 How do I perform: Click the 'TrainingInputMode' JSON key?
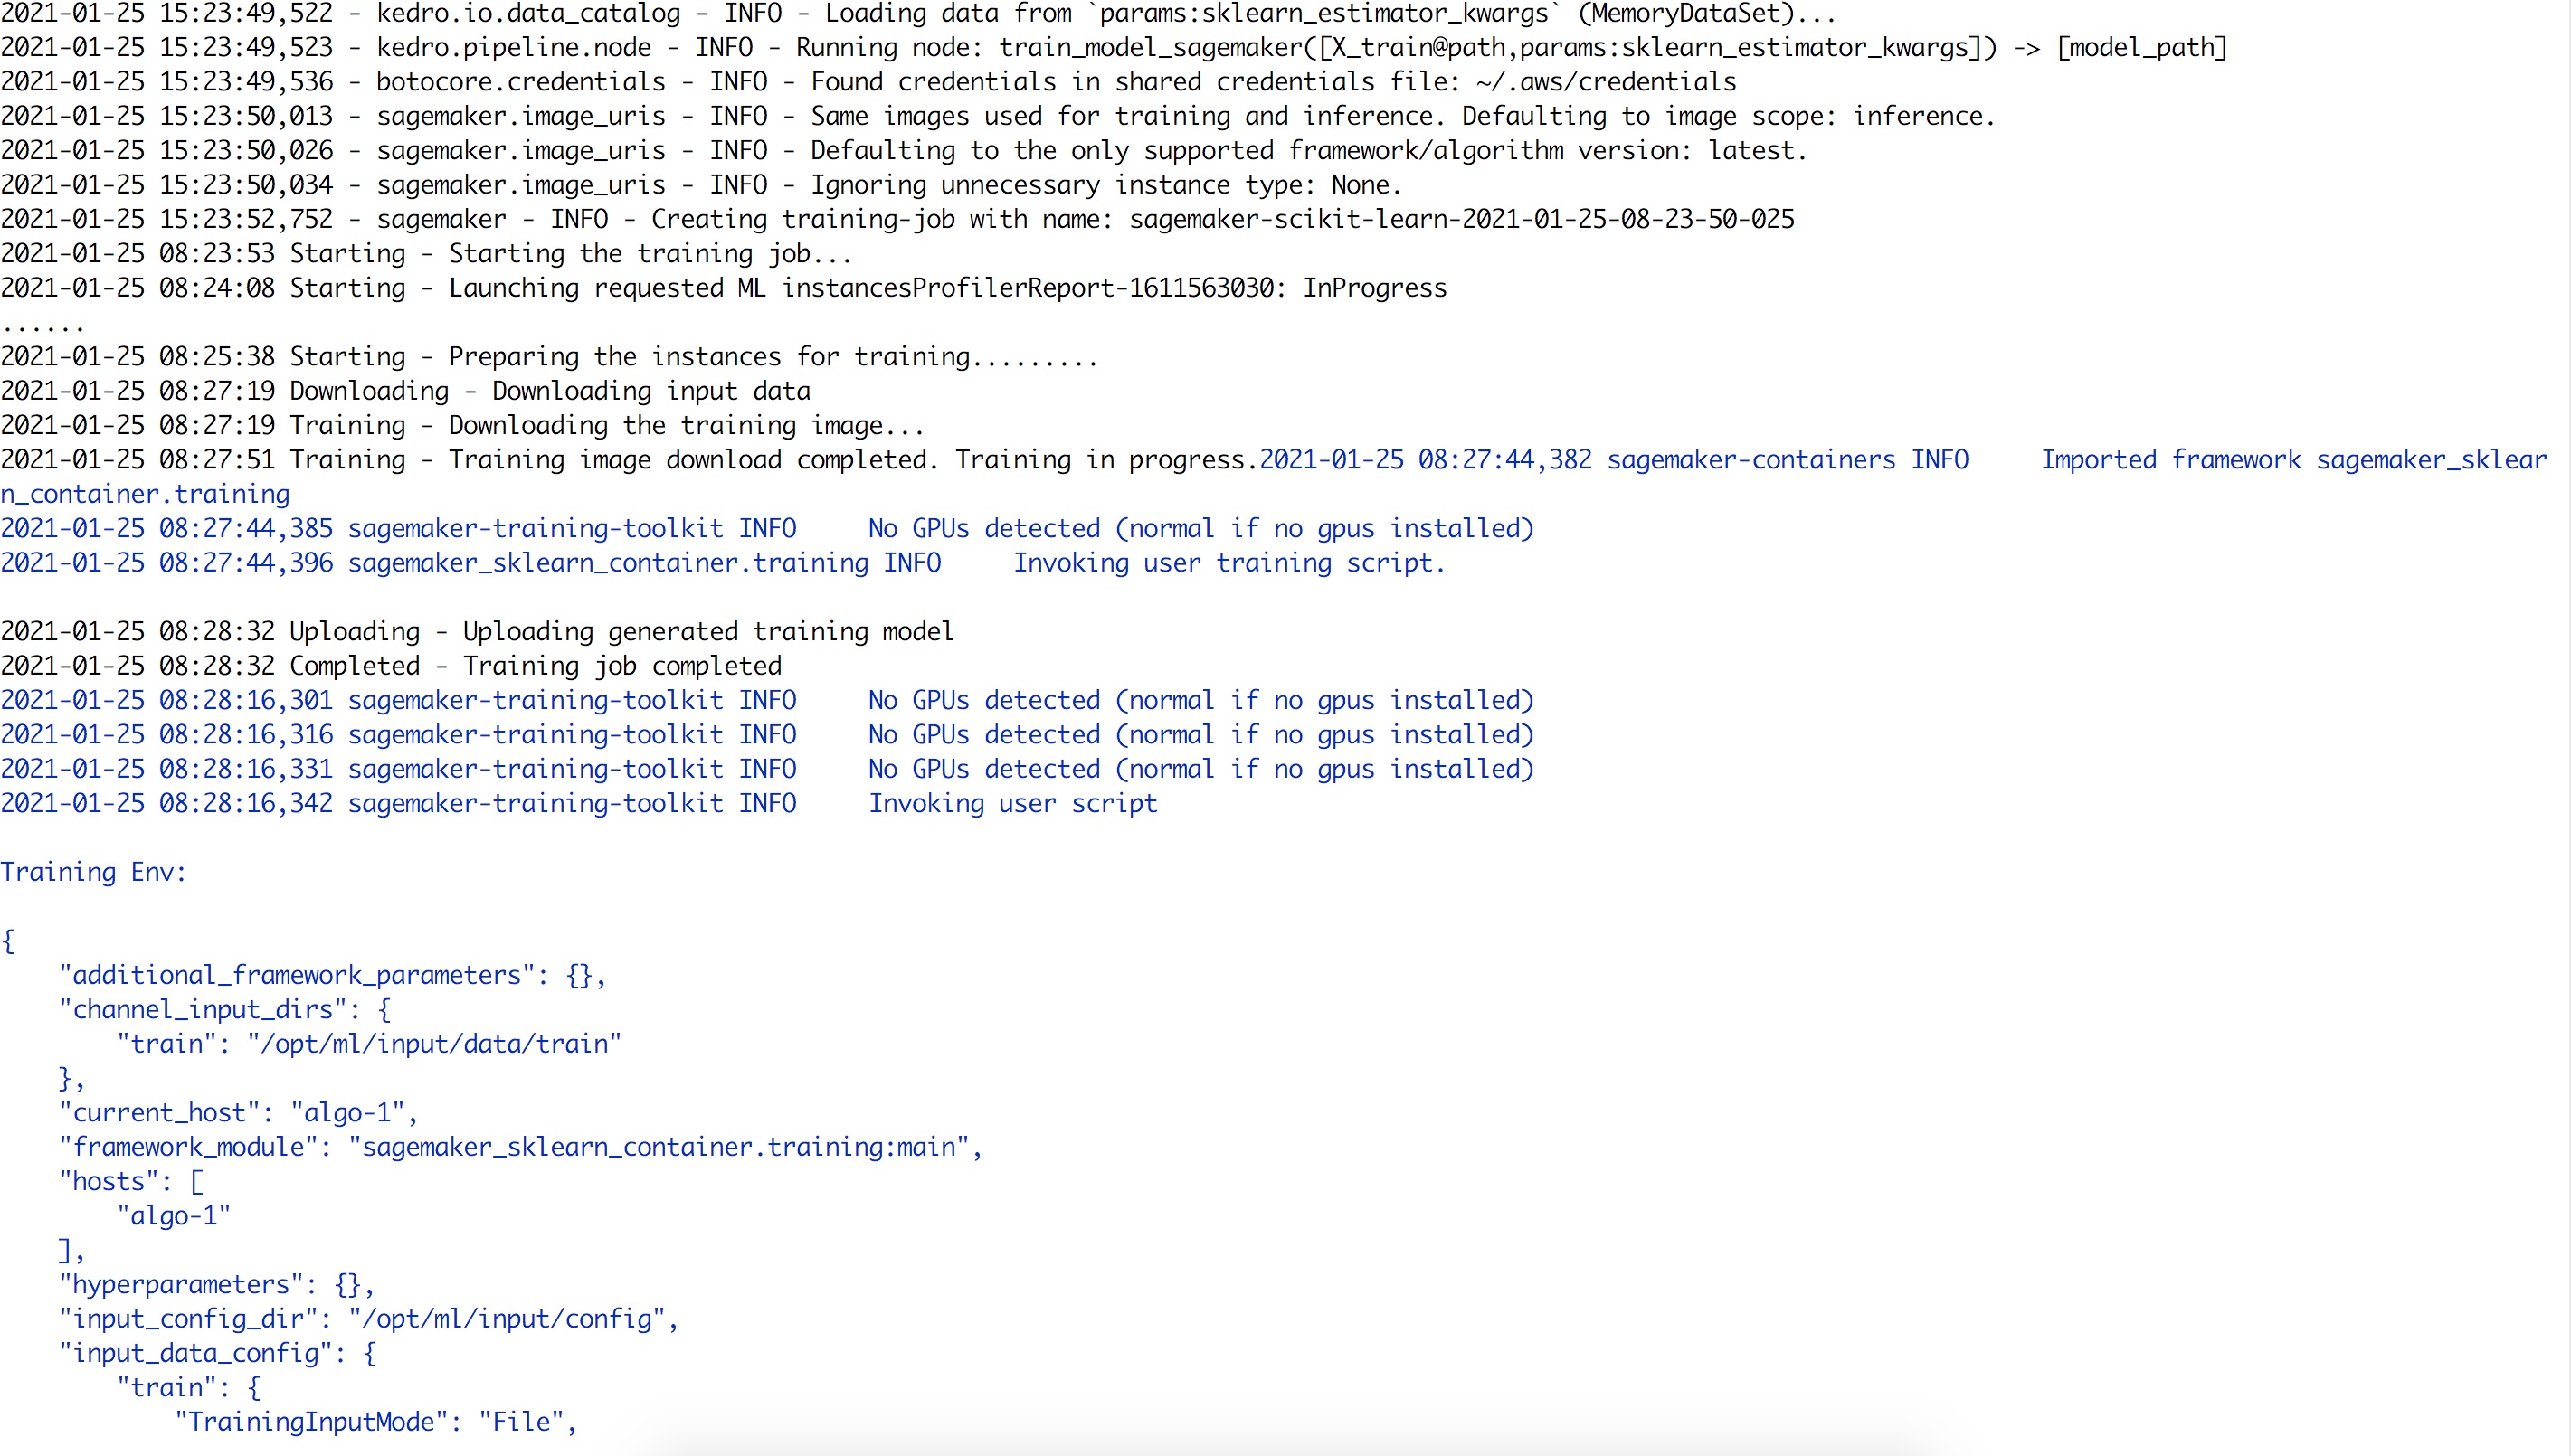click(311, 1422)
